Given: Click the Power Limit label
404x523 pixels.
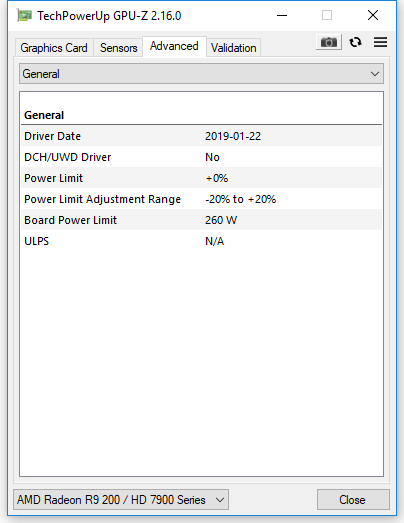Looking at the screenshot, I should [53, 178].
